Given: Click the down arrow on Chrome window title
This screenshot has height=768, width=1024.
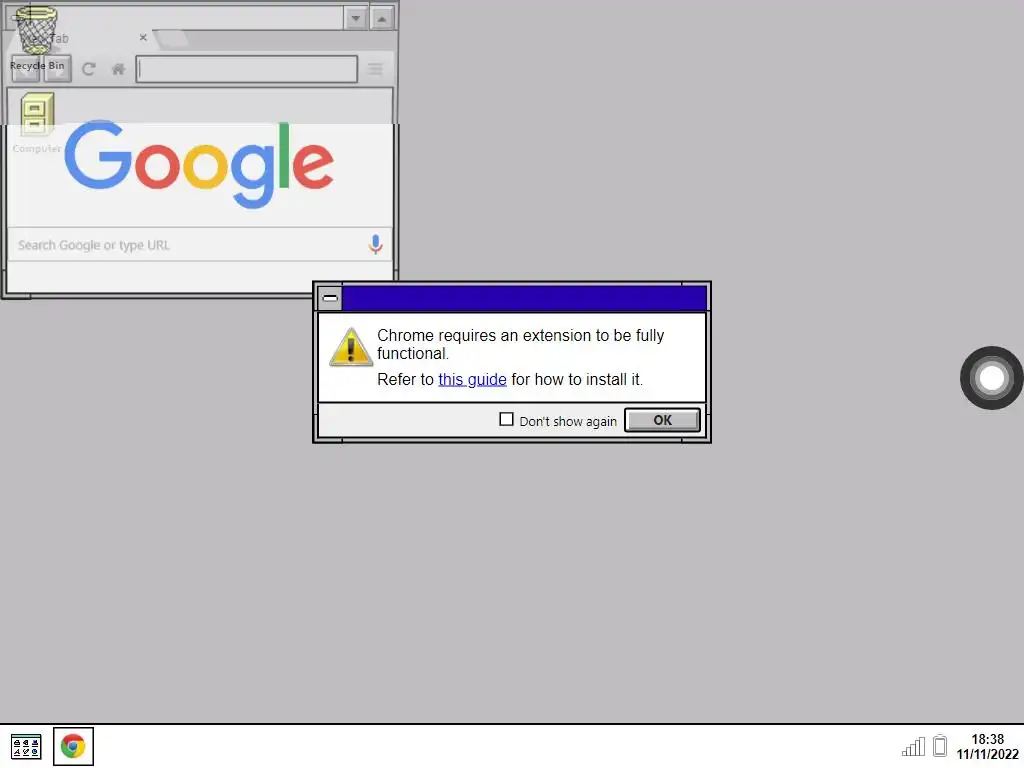Looking at the screenshot, I should [x=356, y=18].
